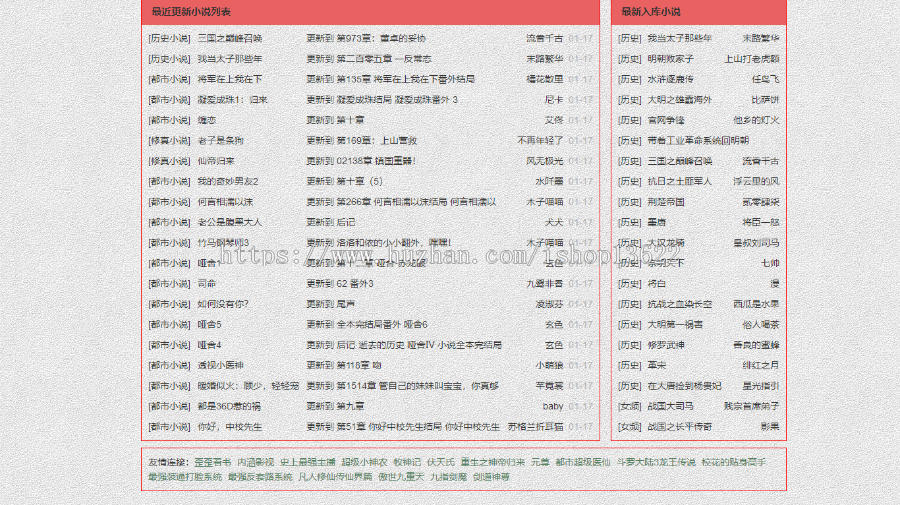The image size is (900, 505).
Task: Open novel 带着工业革命系统回明朝
Action: pyautogui.click(x=698, y=141)
